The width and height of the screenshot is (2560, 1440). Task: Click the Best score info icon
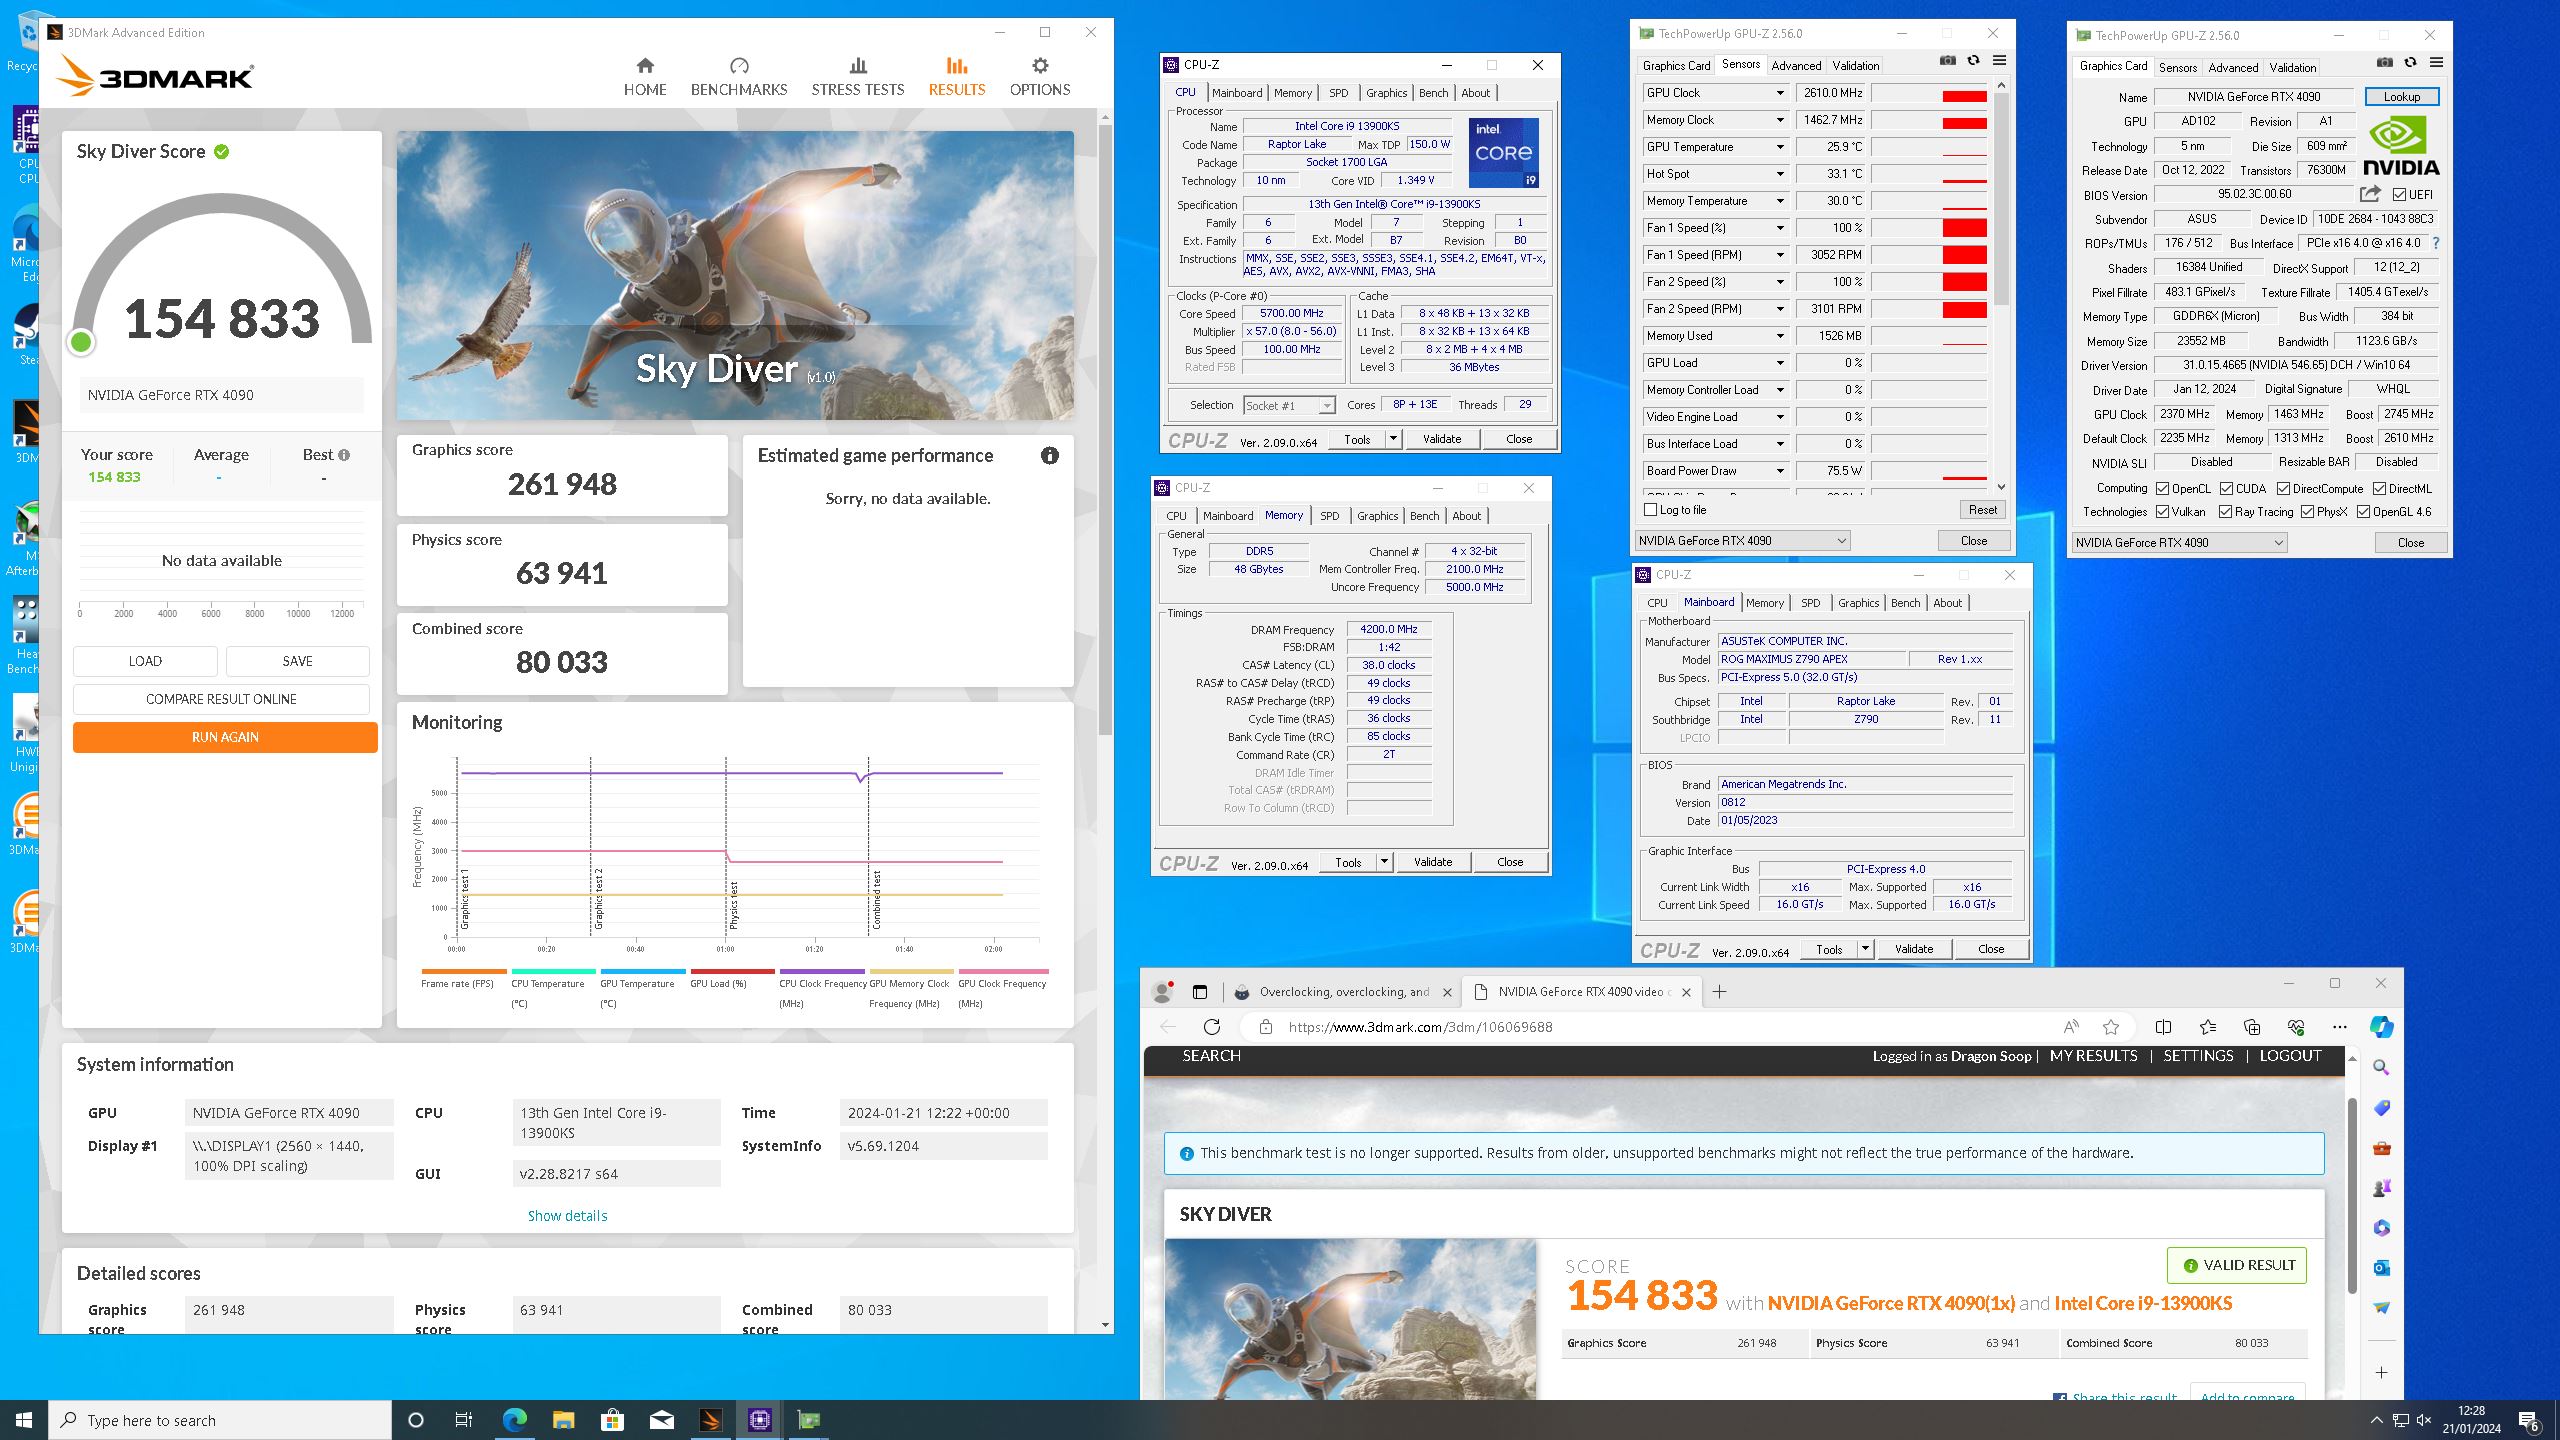344,455
